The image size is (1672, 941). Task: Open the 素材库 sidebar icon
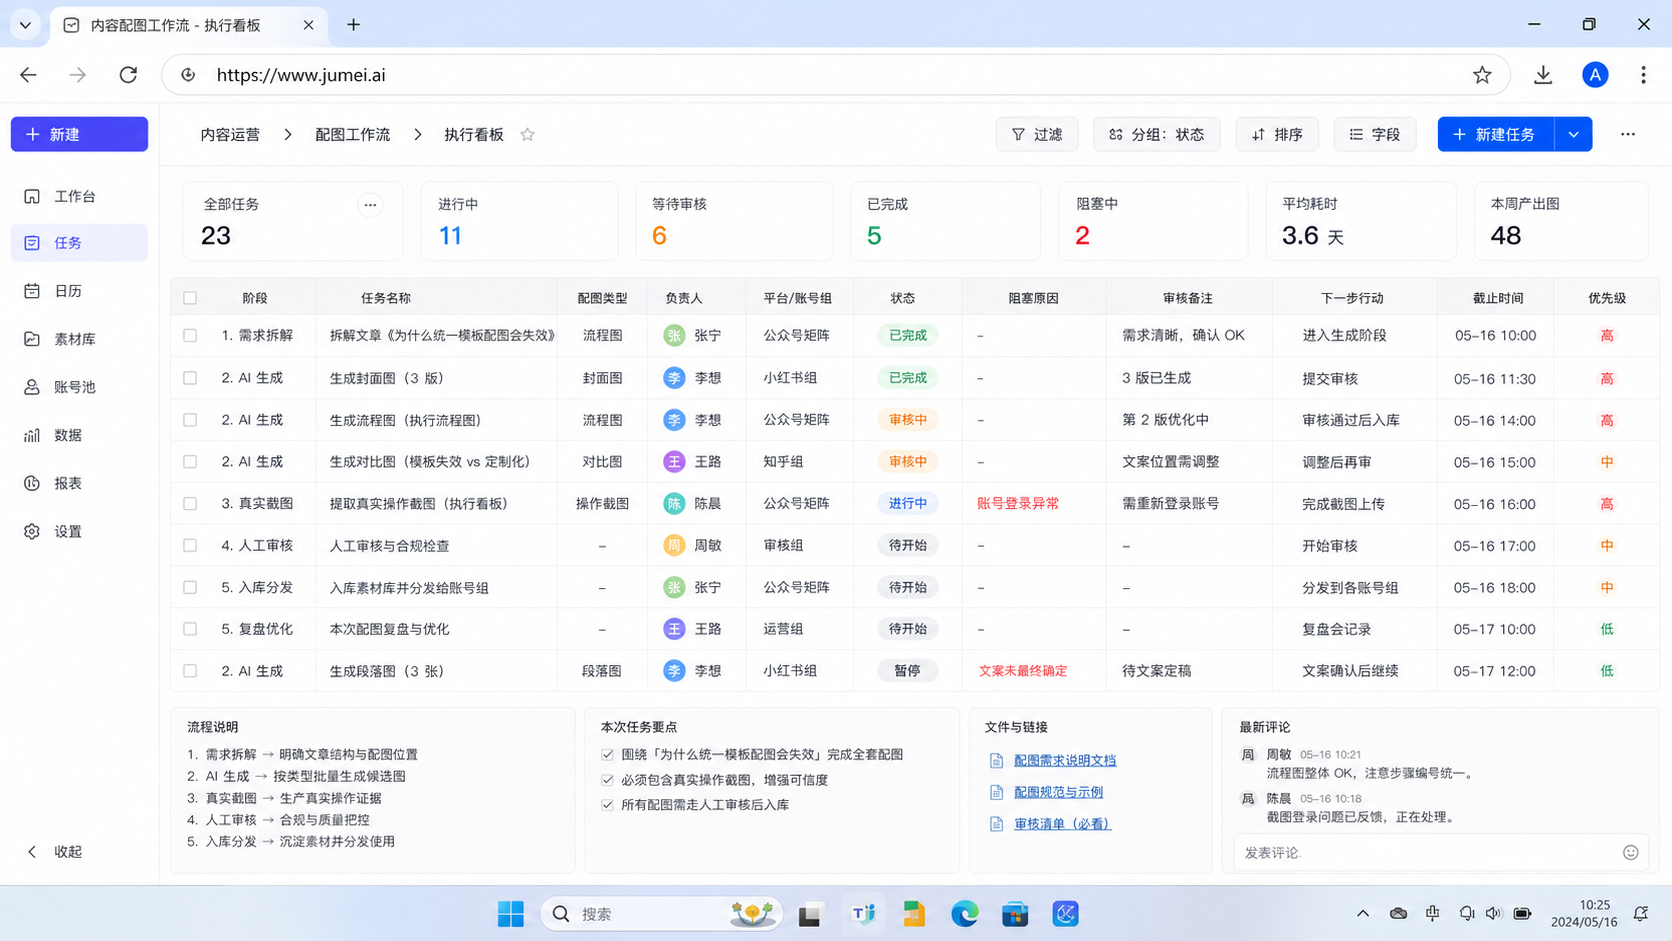click(32, 339)
